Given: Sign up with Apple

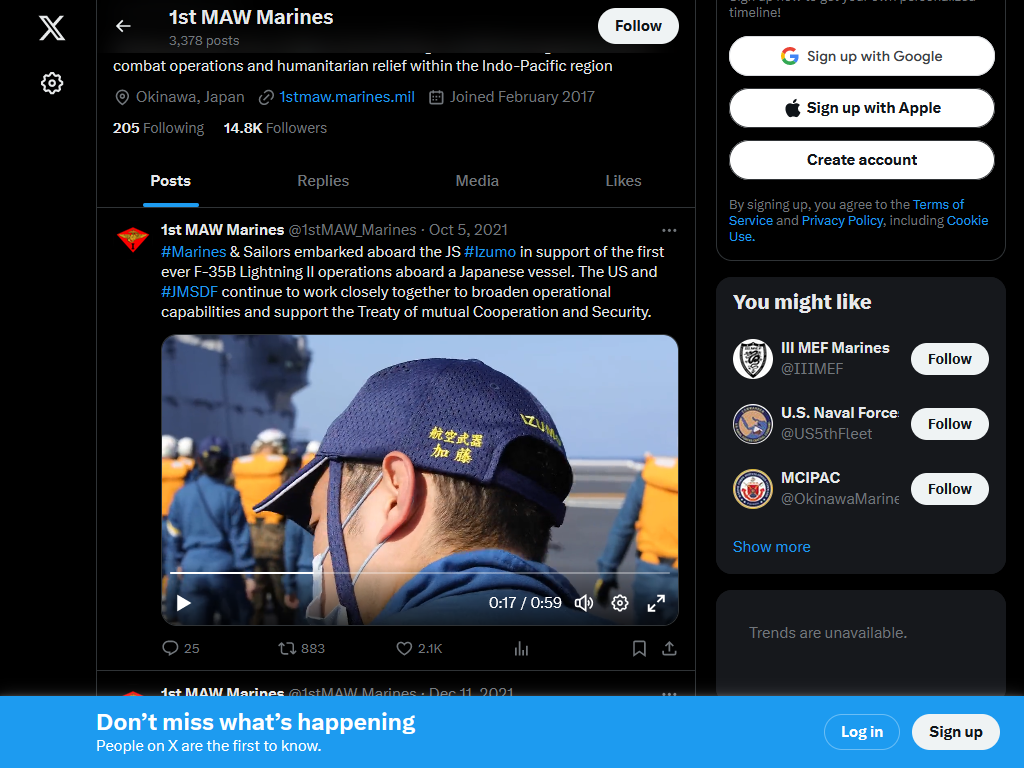Looking at the screenshot, I should pyautogui.click(x=861, y=108).
